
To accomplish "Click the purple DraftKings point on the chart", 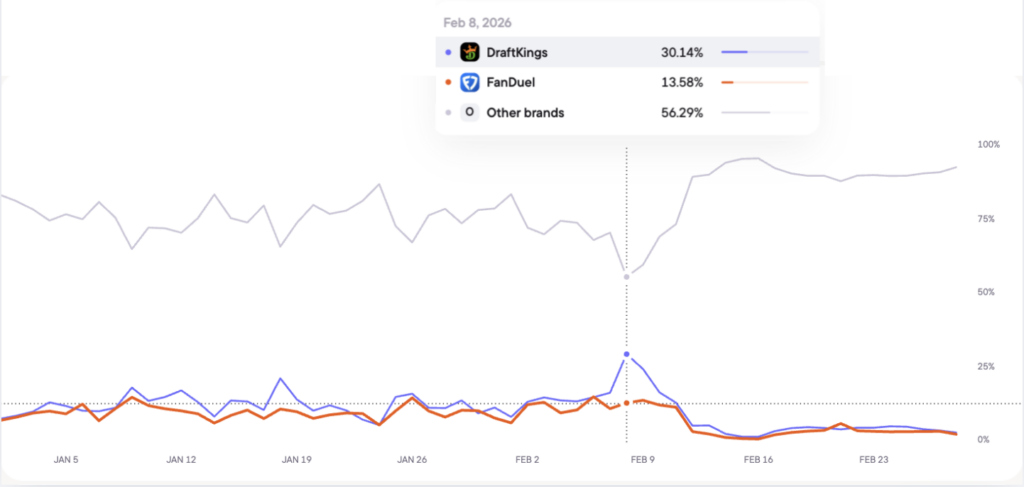I will tap(627, 354).
